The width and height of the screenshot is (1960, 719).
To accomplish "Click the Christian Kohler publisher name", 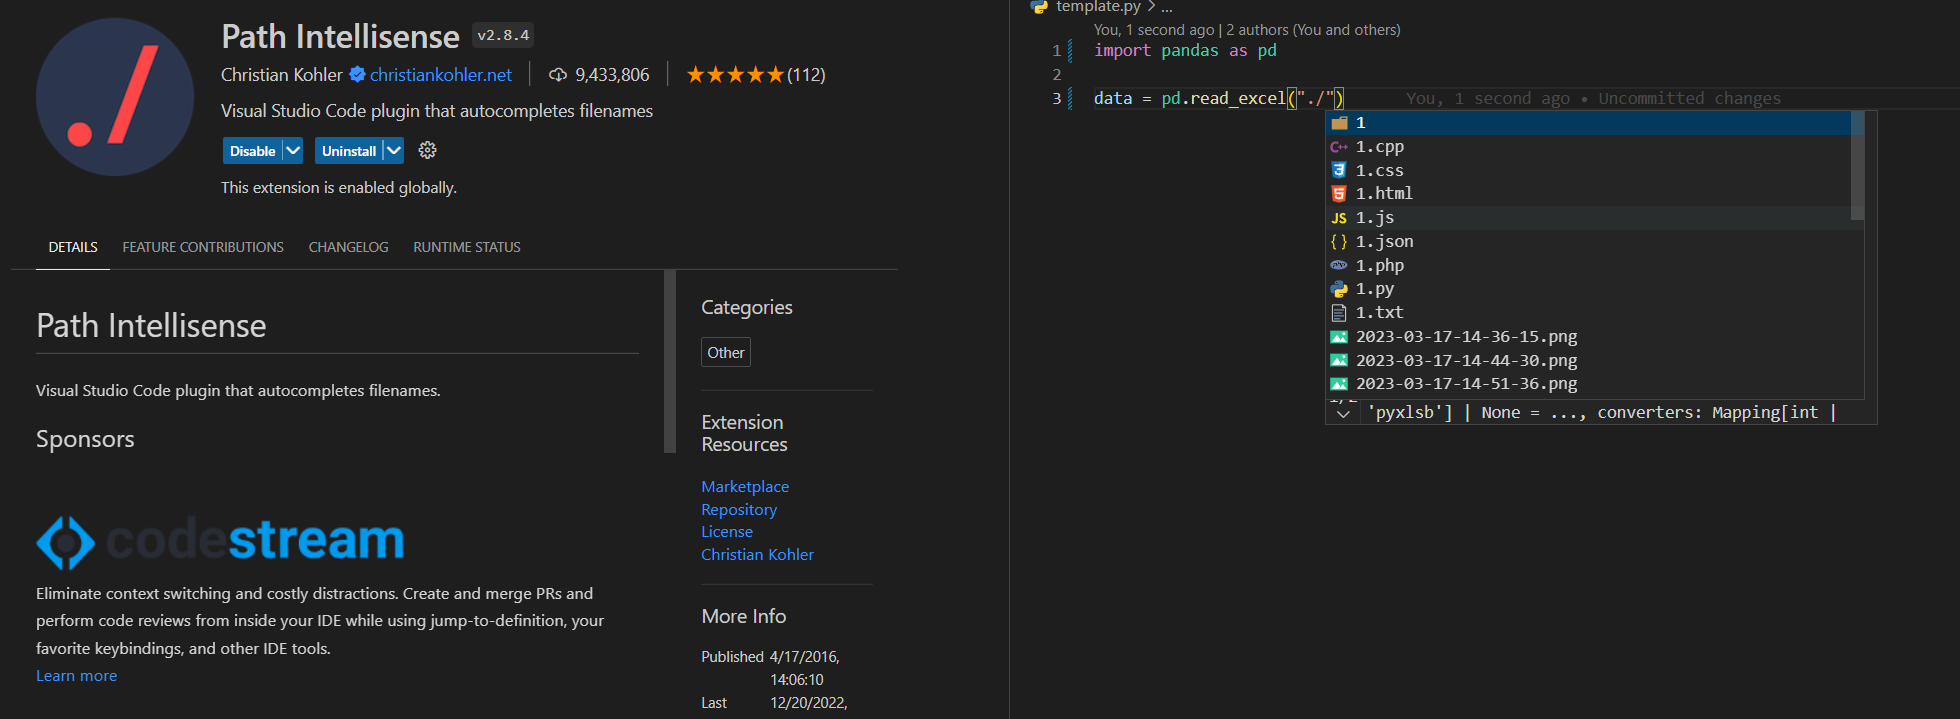I will pos(282,75).
